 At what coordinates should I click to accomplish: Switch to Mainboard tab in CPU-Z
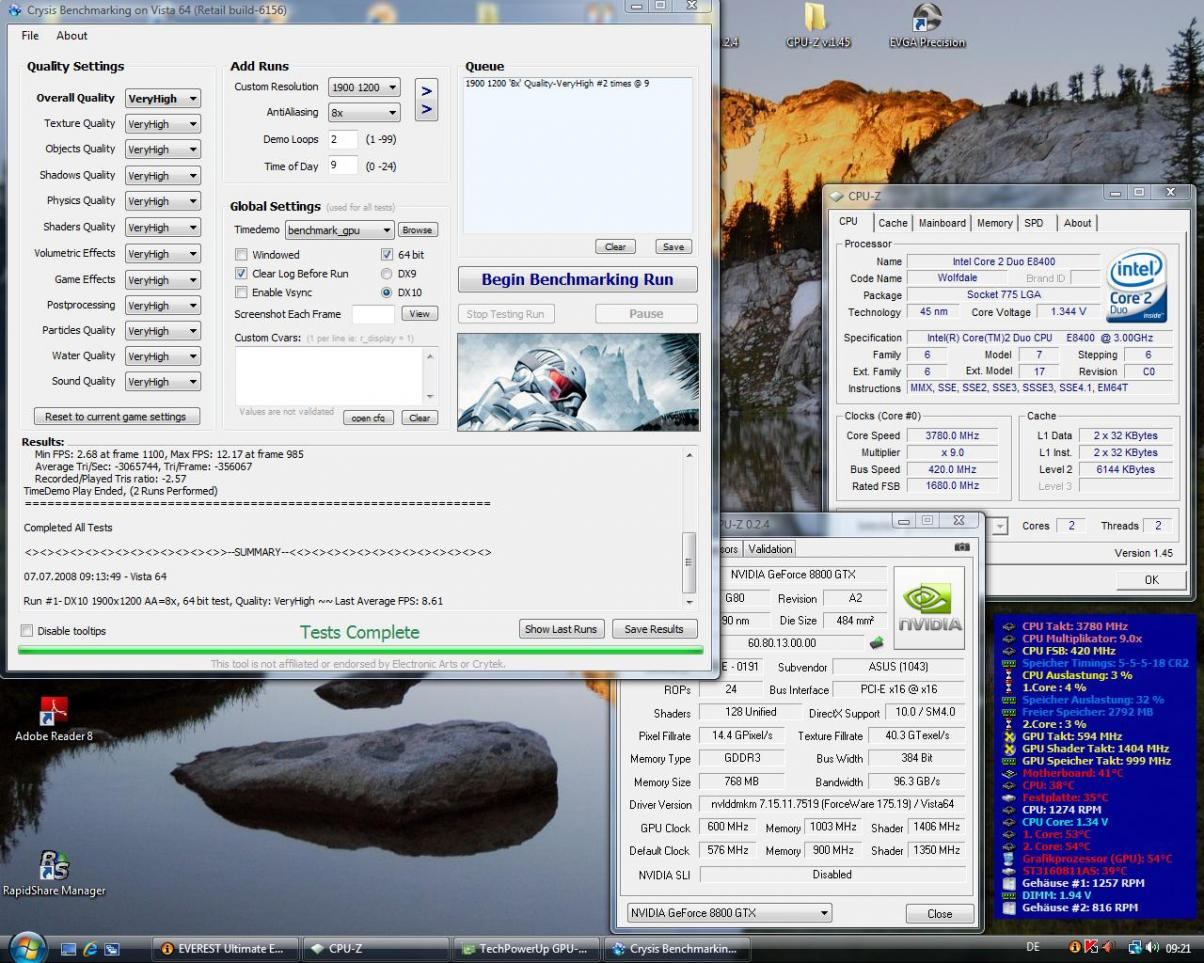pos(942,223)
